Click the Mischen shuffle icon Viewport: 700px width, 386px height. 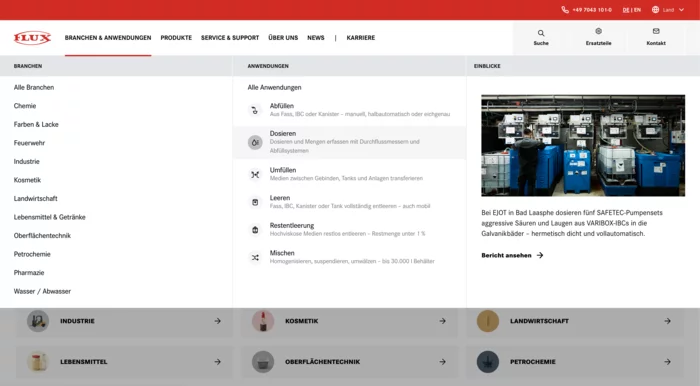click(255, 257)
